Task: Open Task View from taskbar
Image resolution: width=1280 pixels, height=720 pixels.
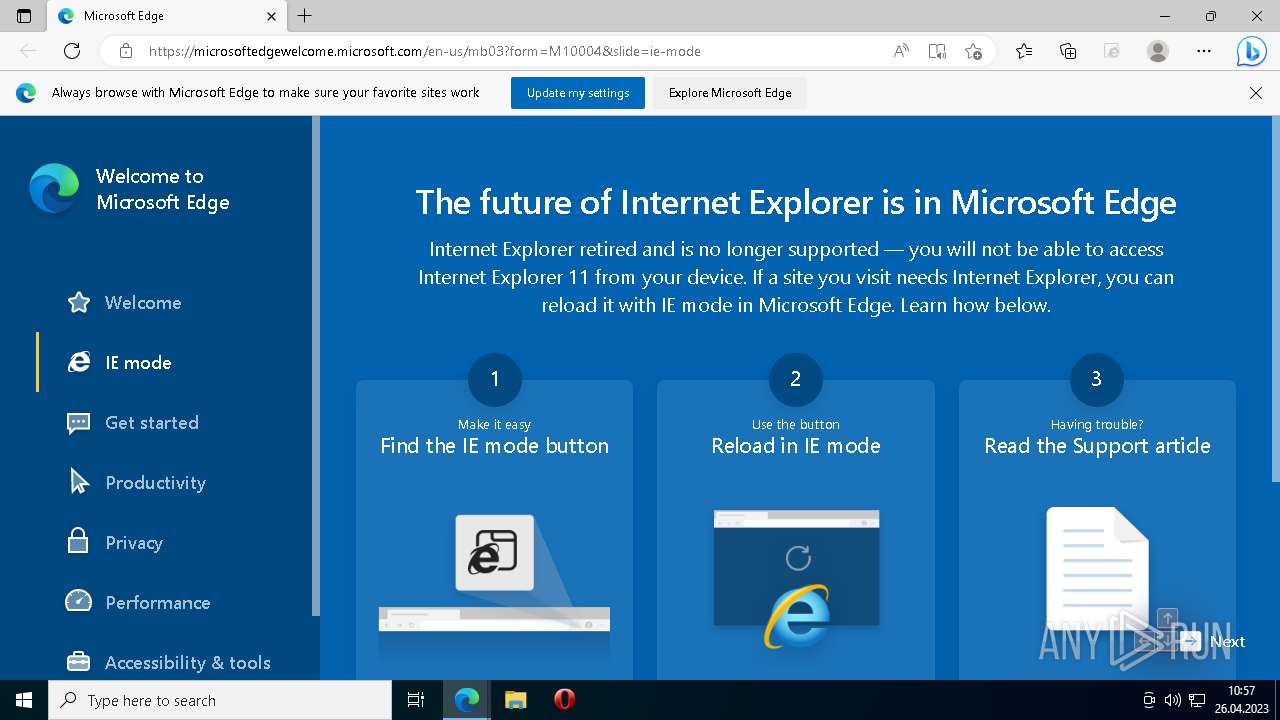Action: coord(416,700)
